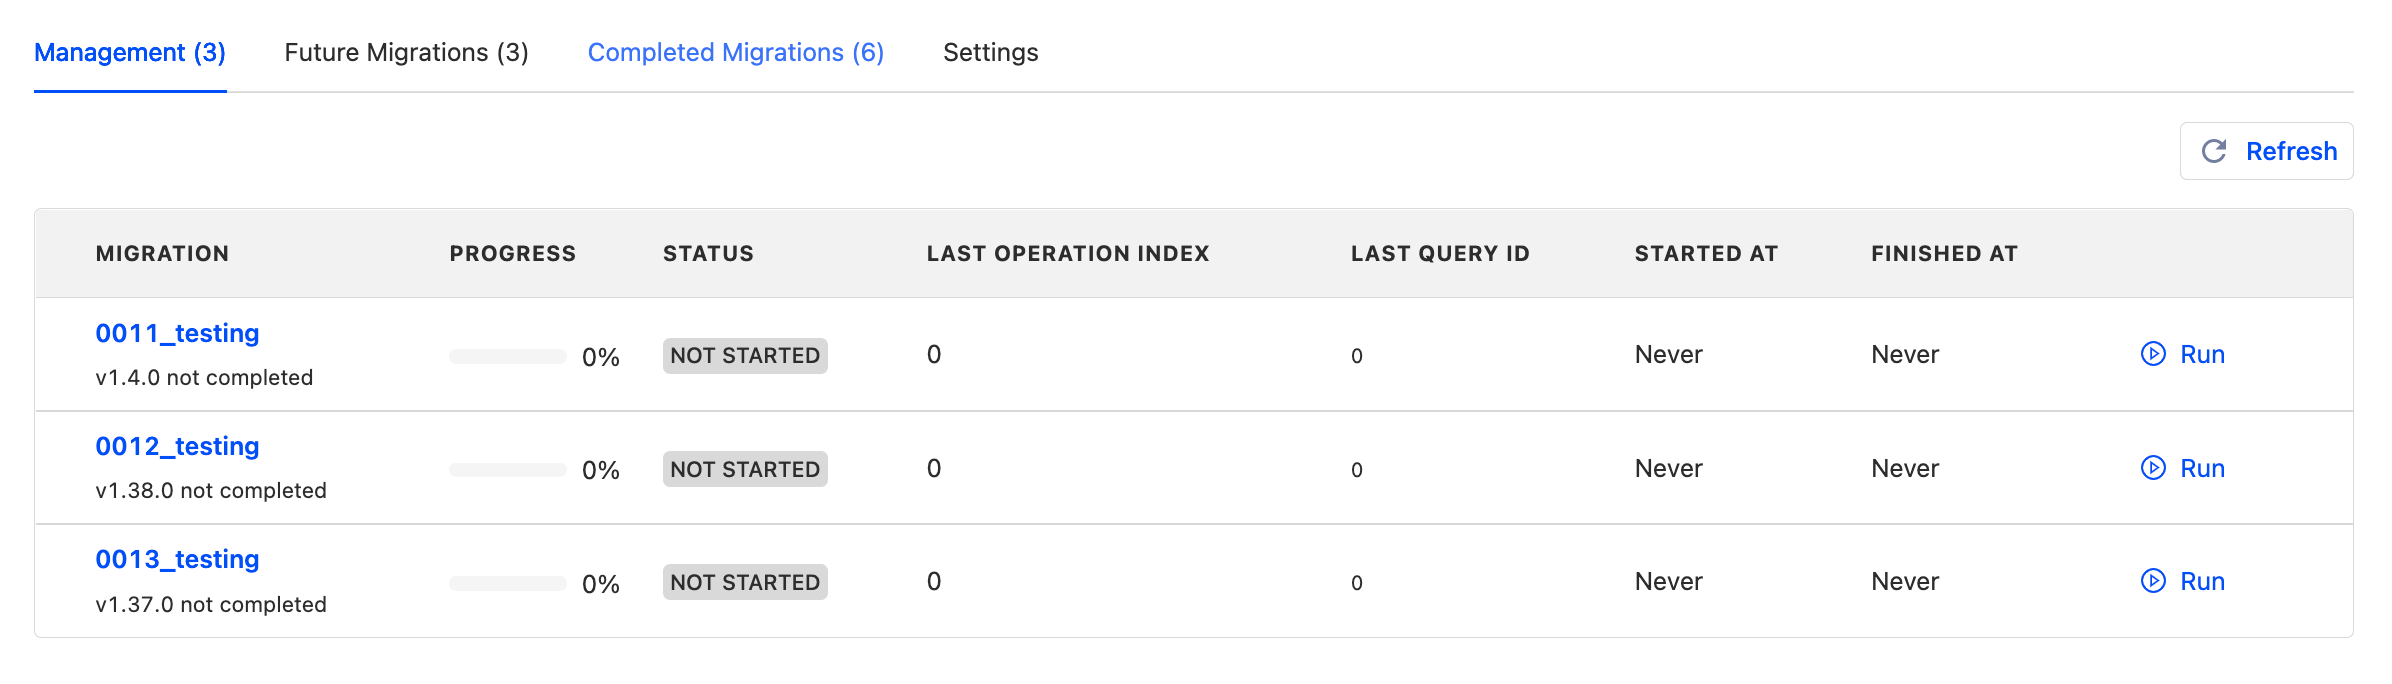Go to the Settings tab
Image resolution: width=2392 pixels, height=684 pixels.
click(x=991, y=52)
